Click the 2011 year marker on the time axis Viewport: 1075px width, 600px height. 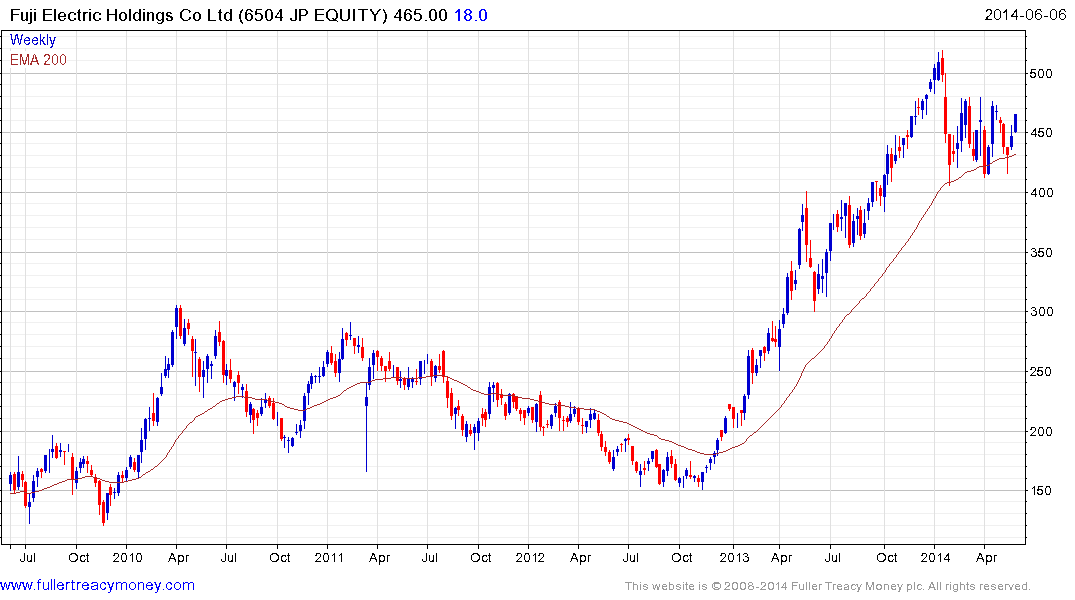tap(329, 557)
